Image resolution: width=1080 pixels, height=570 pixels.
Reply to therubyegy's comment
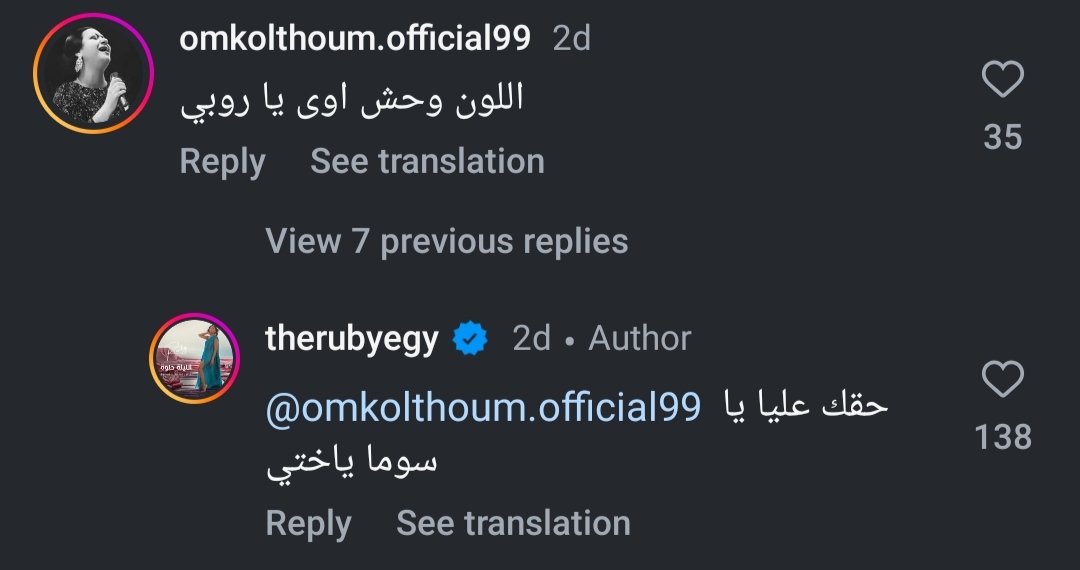[308, 523]
